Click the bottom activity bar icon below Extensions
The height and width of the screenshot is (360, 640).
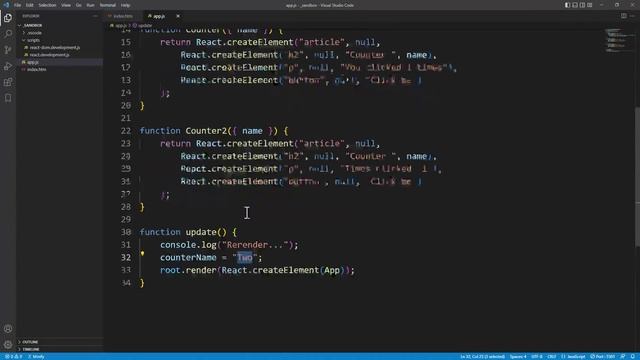[8, 98]
